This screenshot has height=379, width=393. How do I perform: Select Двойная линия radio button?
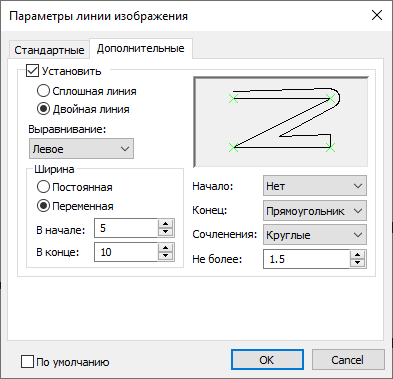[x=43, y=109]
